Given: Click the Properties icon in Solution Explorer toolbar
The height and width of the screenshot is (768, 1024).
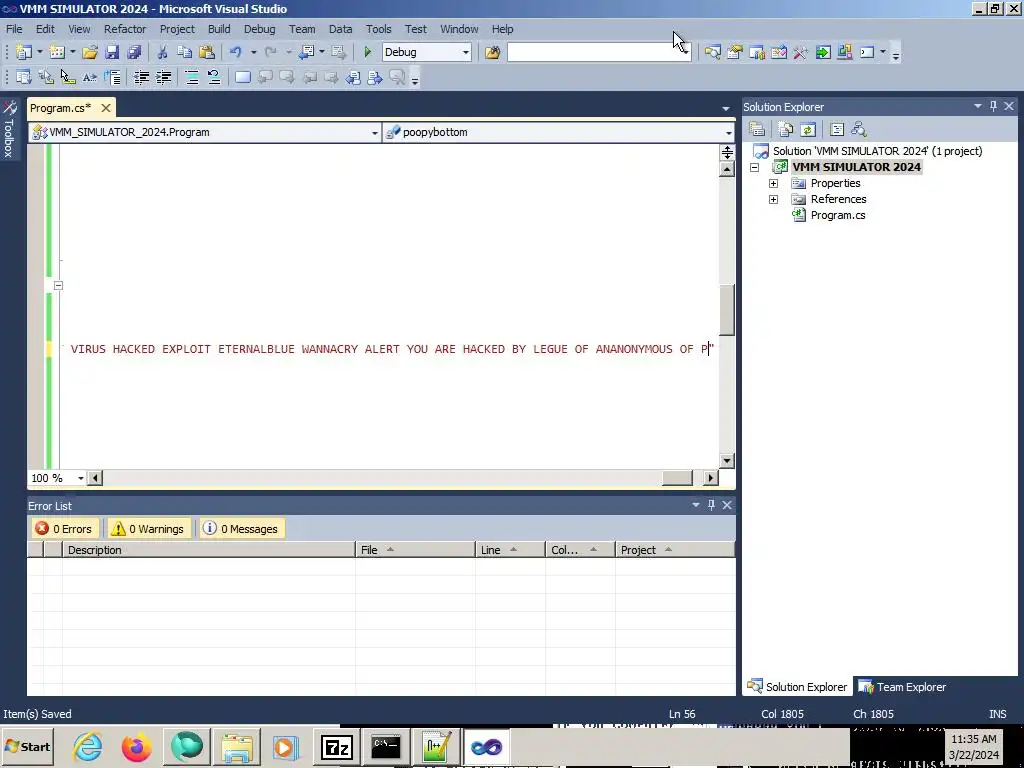Looking at the screenshot, I should tap(757, 129).
